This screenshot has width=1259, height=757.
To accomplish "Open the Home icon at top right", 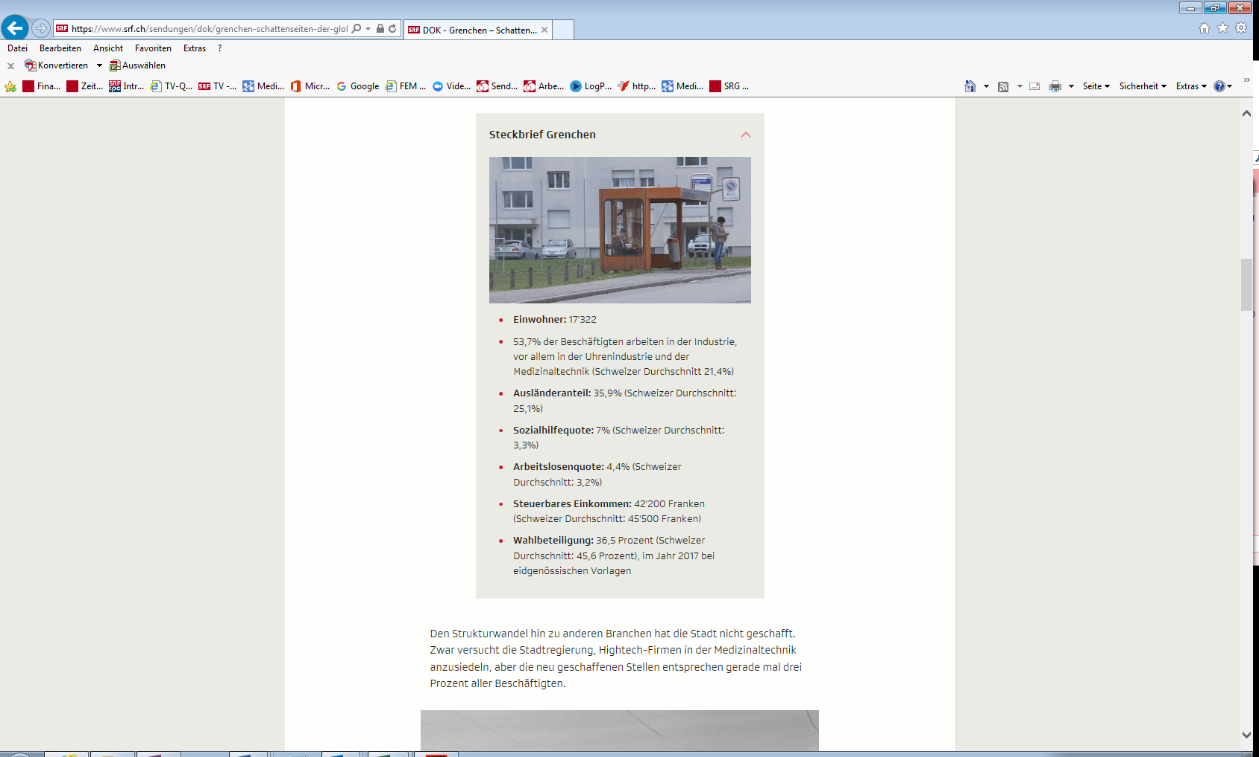I will pos(1205,28).
